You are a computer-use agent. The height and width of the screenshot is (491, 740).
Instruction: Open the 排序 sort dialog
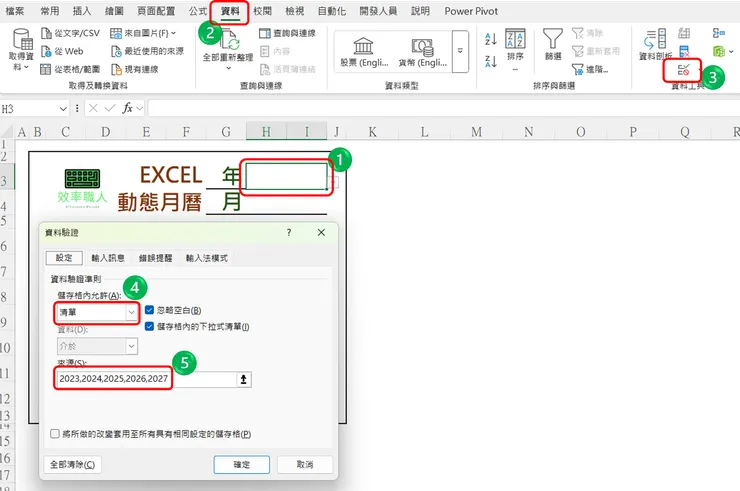tap(515, 45)
